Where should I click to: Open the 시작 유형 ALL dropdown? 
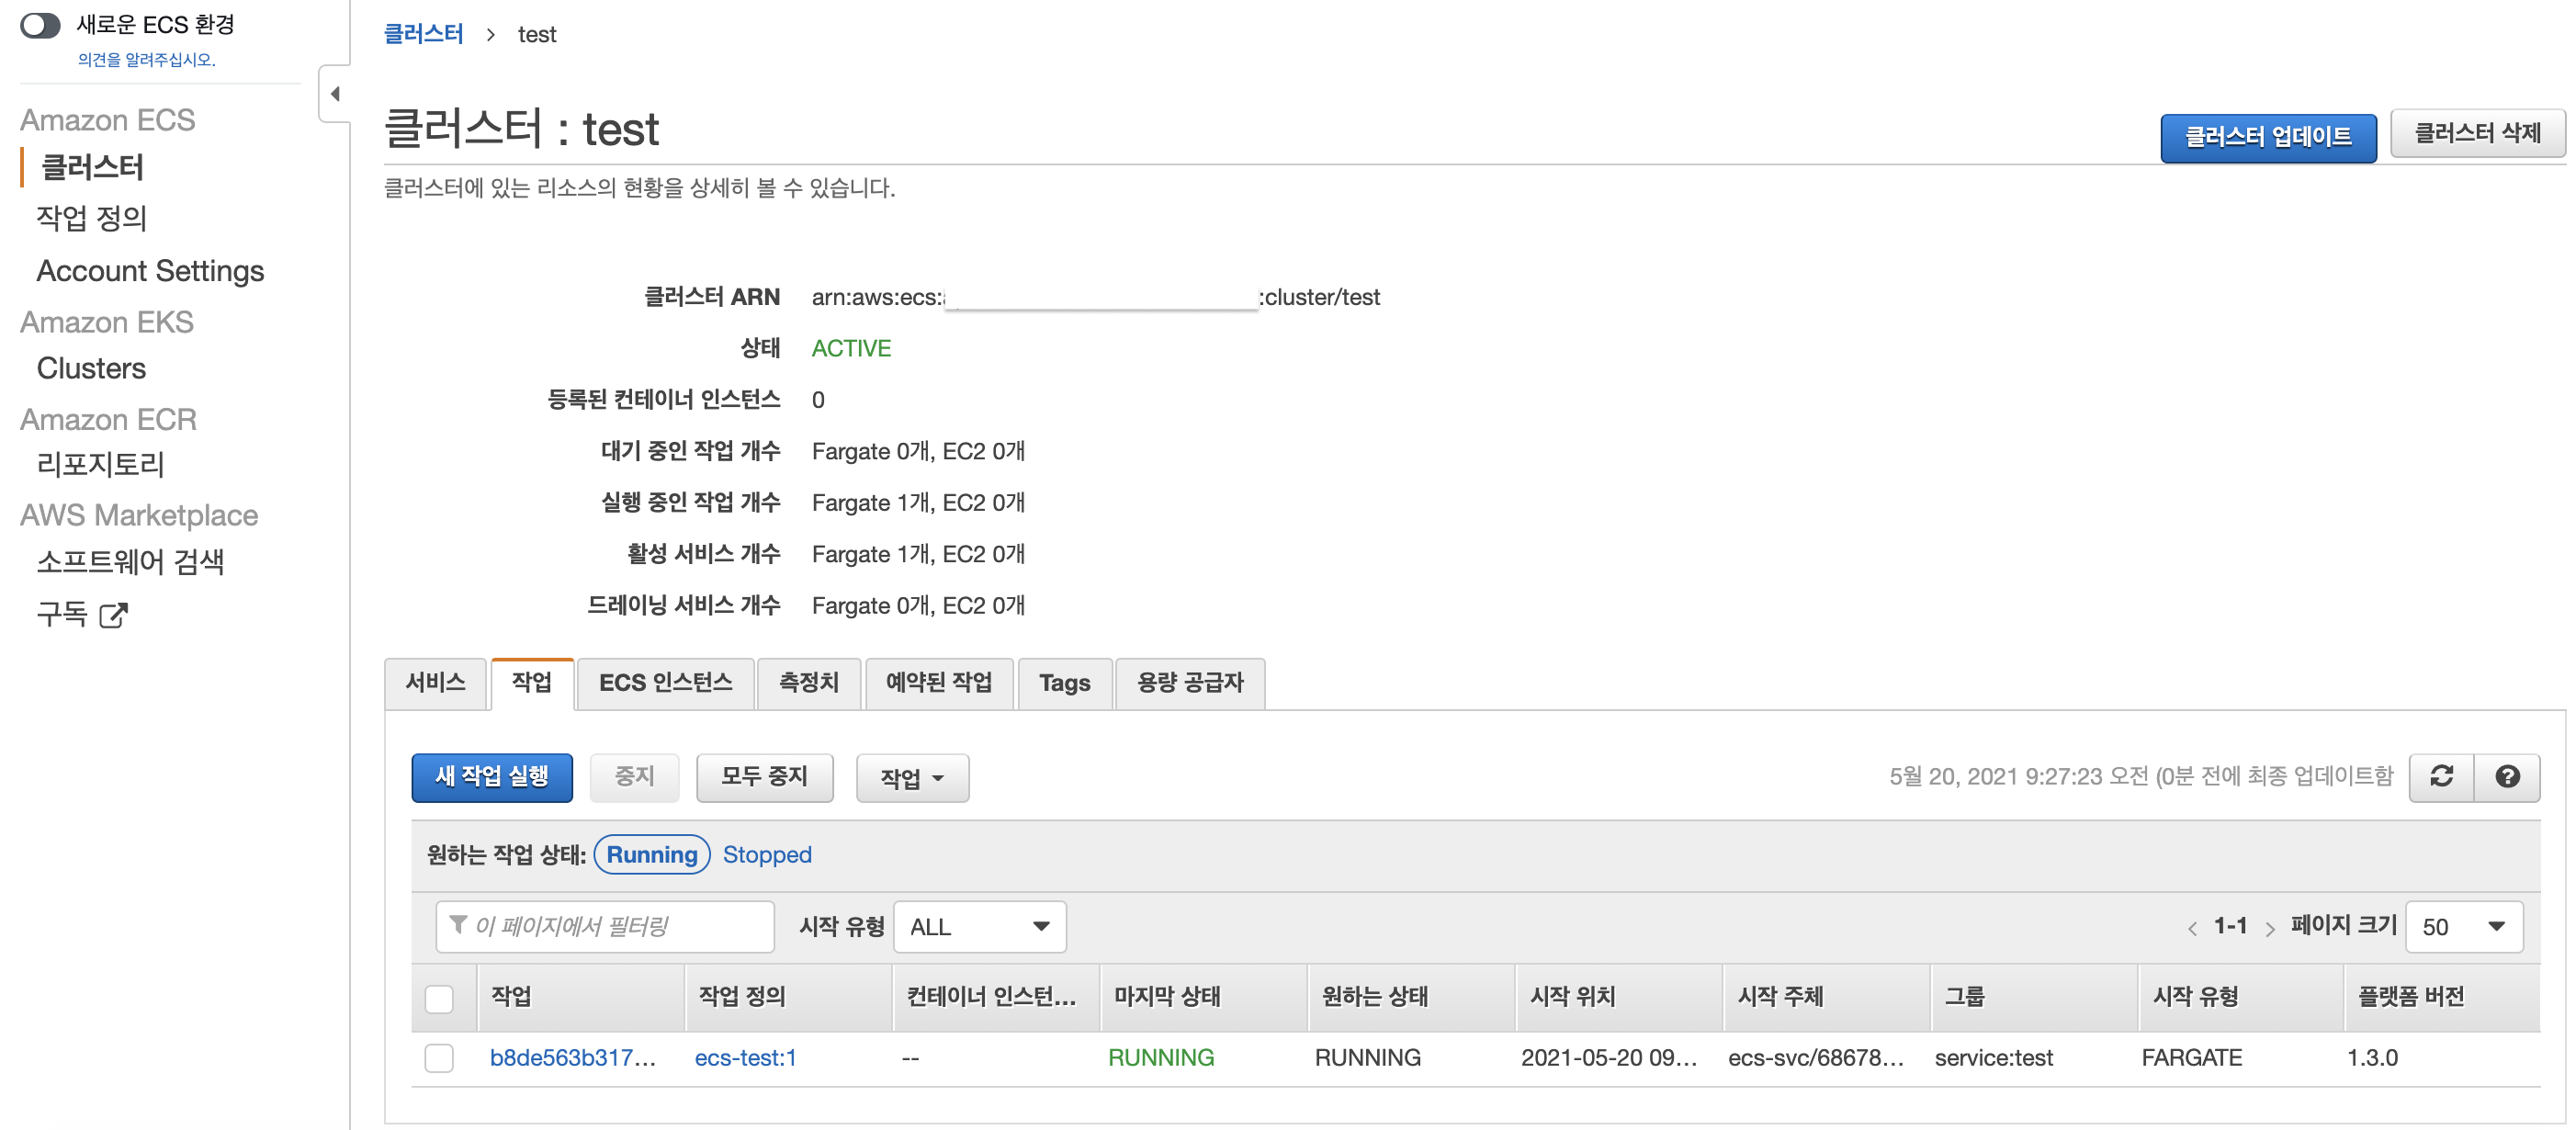pyautogui.click(x=979, y=927)
